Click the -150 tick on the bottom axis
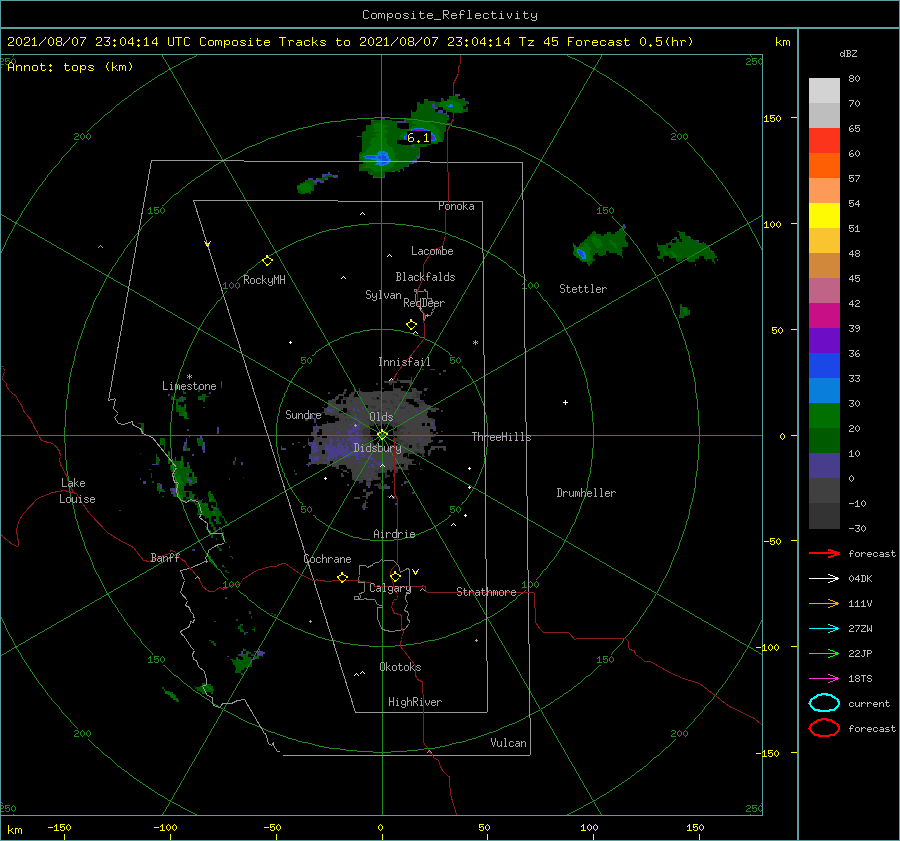This screenshot has height=841, width=900. [59, 827]
